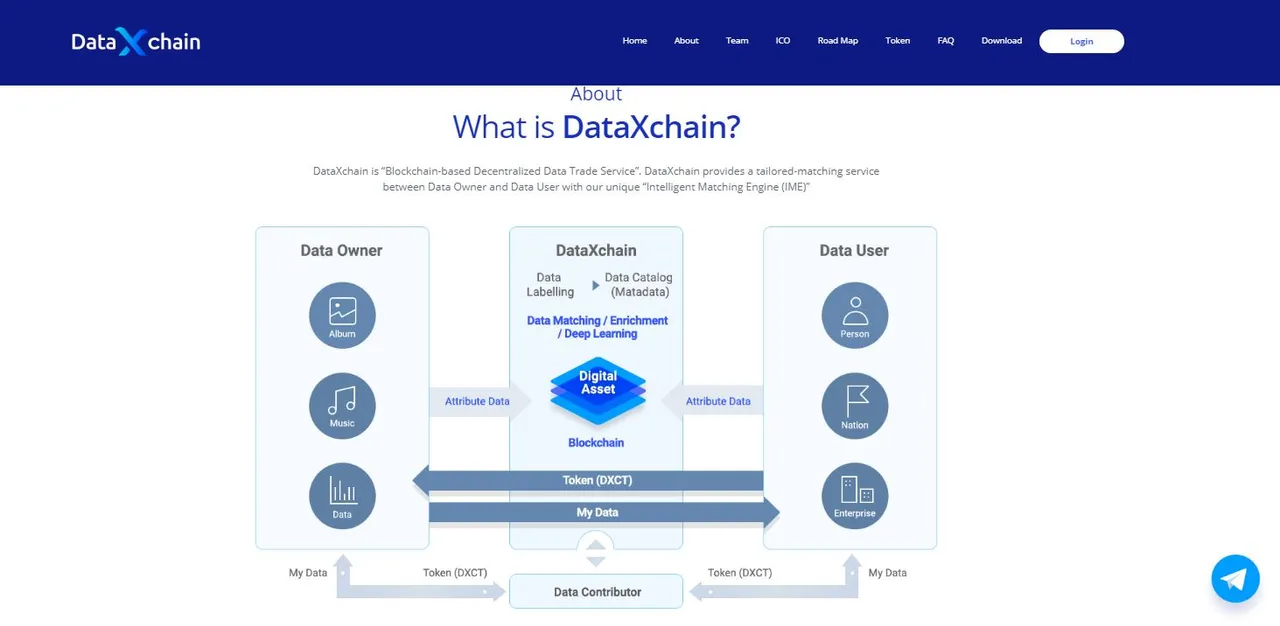This screenshot has width=1280, height=626.
Task: Click the left Attribute Data arrow
Action: (481, 401)
